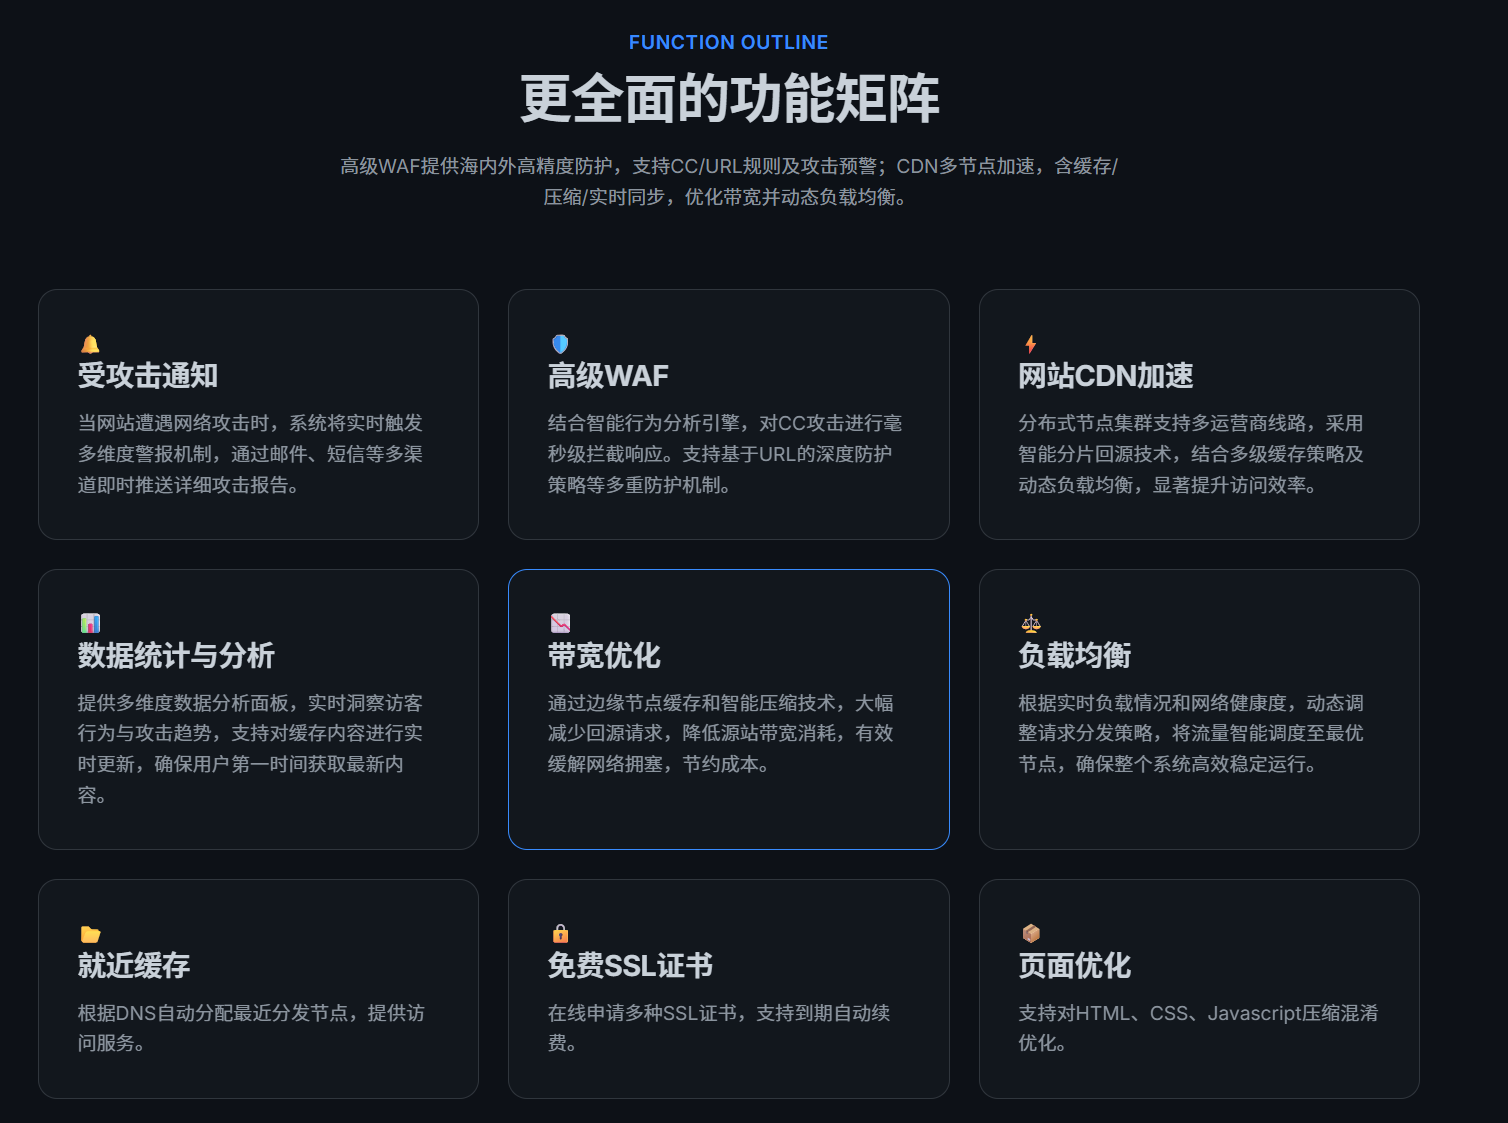Select the shield icon above 高级WAF

pyautogui.click(x=560, y=344)
